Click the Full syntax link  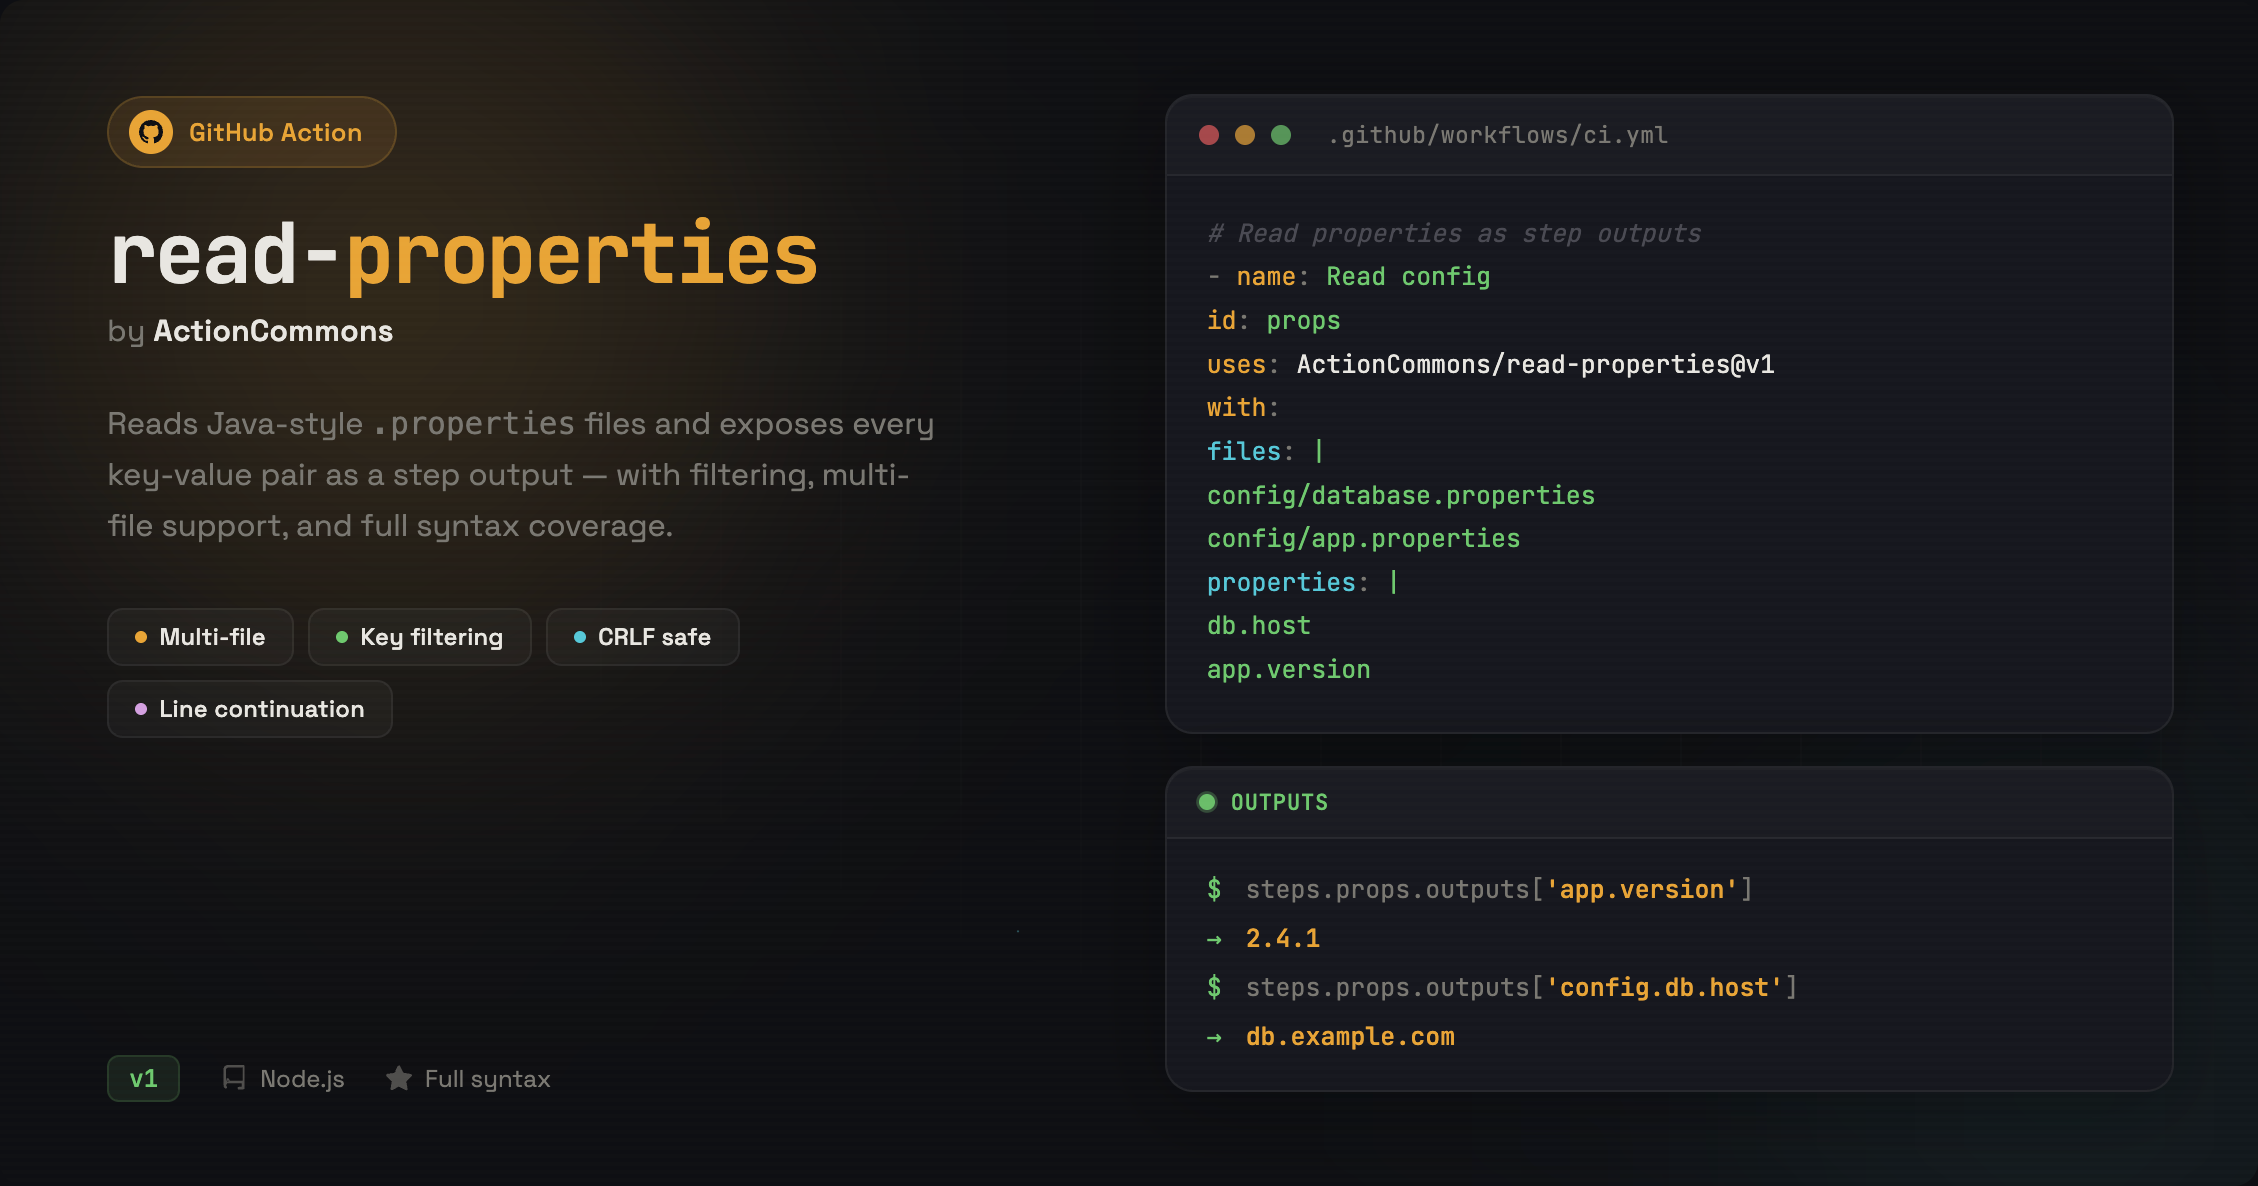point(486,1078)
